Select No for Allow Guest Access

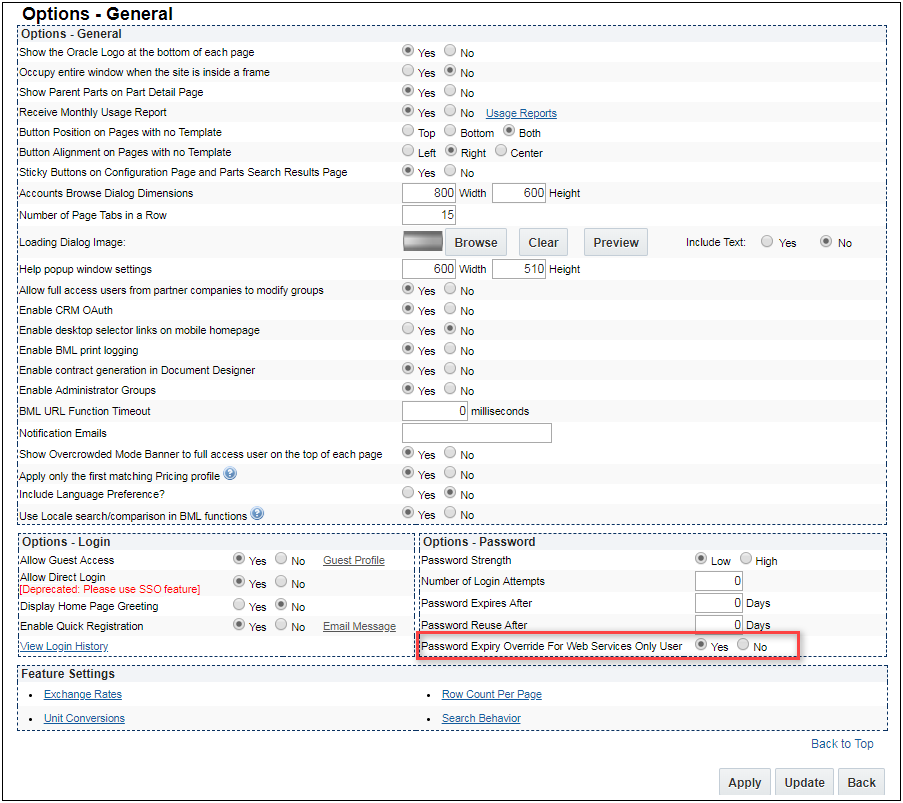[x=281, y=558]
